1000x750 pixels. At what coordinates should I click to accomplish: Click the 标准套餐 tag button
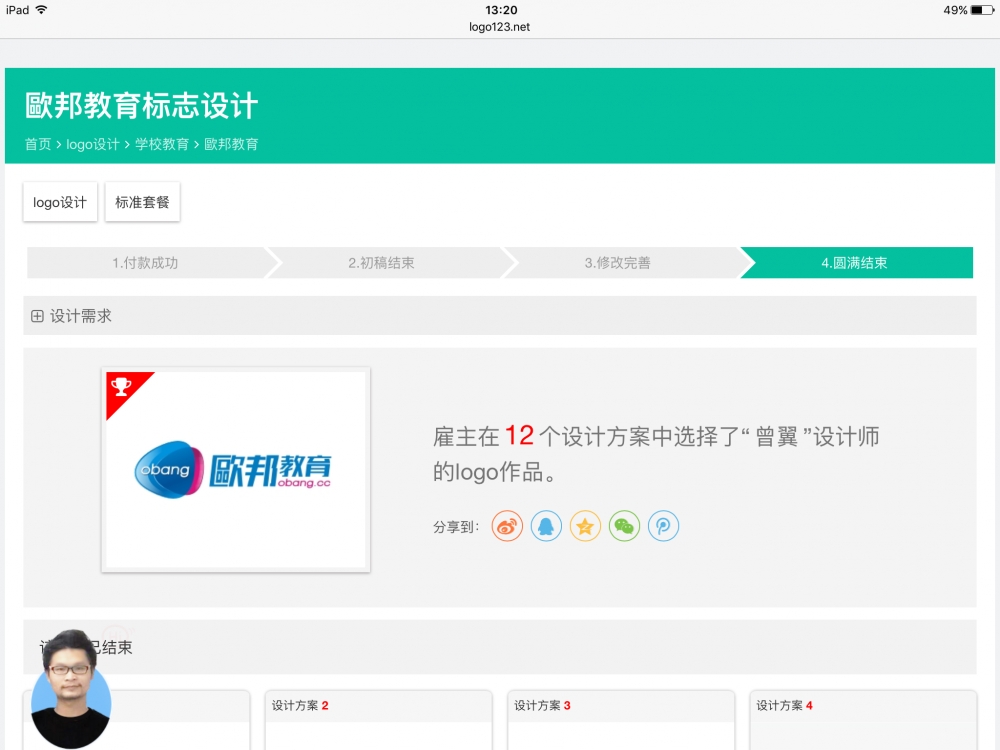[142, 202]
